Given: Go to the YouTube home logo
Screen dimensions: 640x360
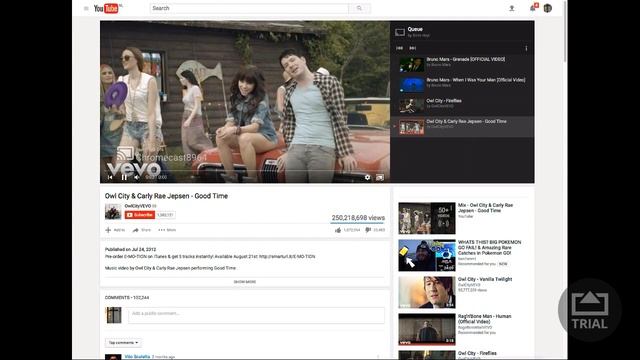Looking at the screenshot, I should (107, 8).
